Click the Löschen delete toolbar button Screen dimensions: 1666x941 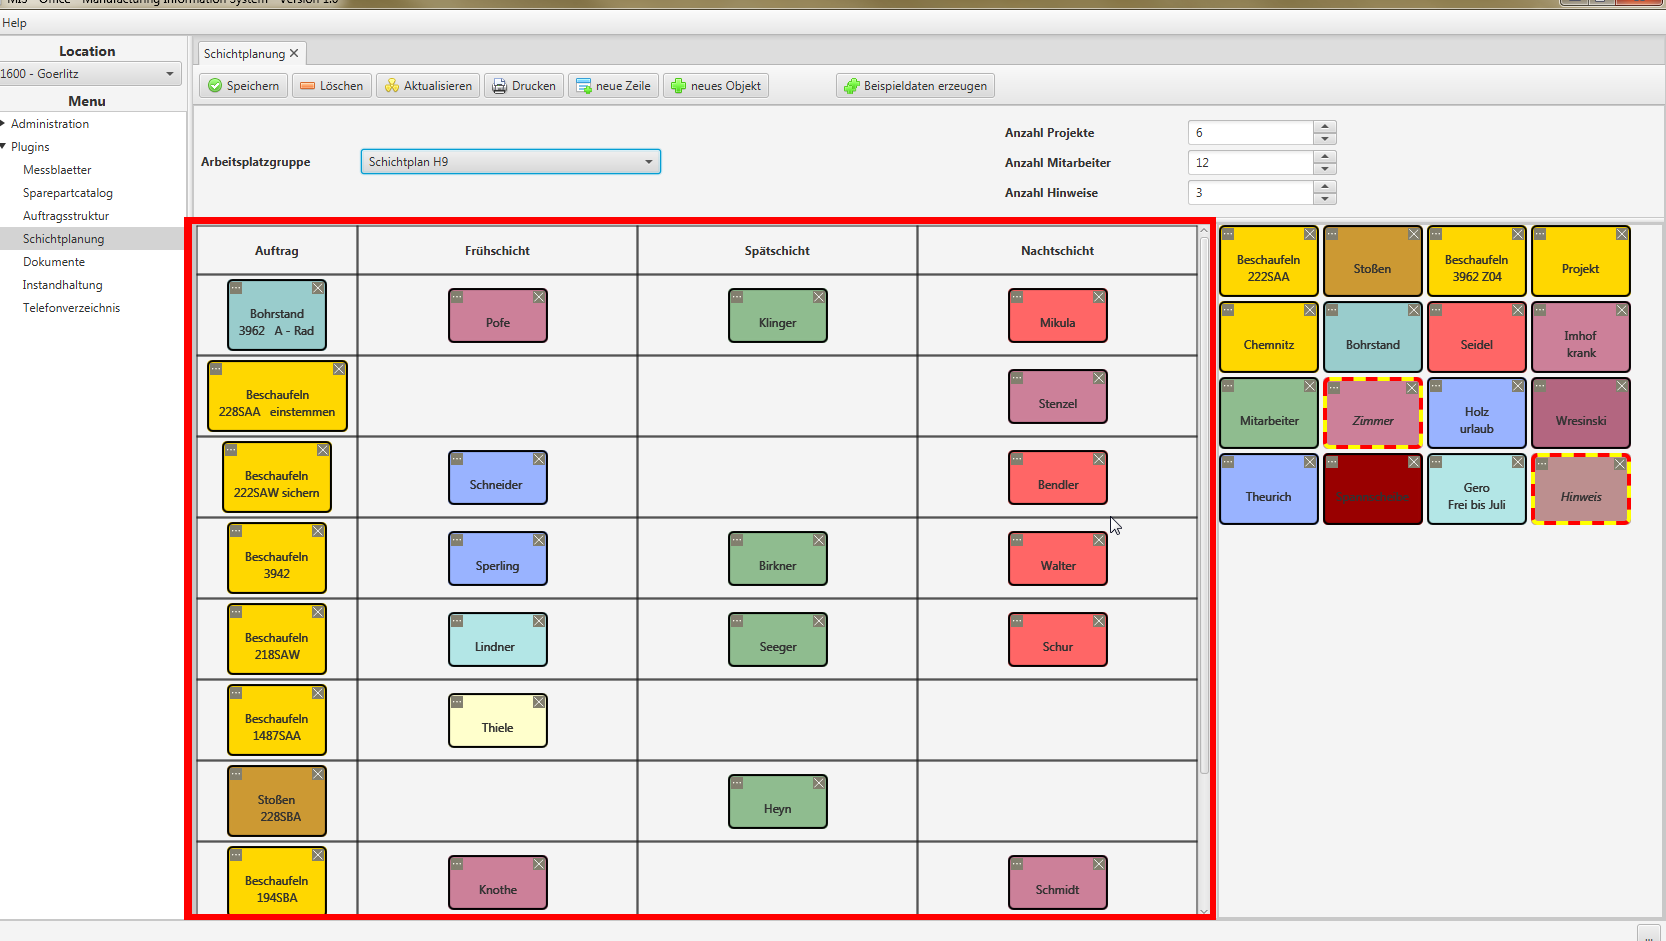tap(332, 86)
